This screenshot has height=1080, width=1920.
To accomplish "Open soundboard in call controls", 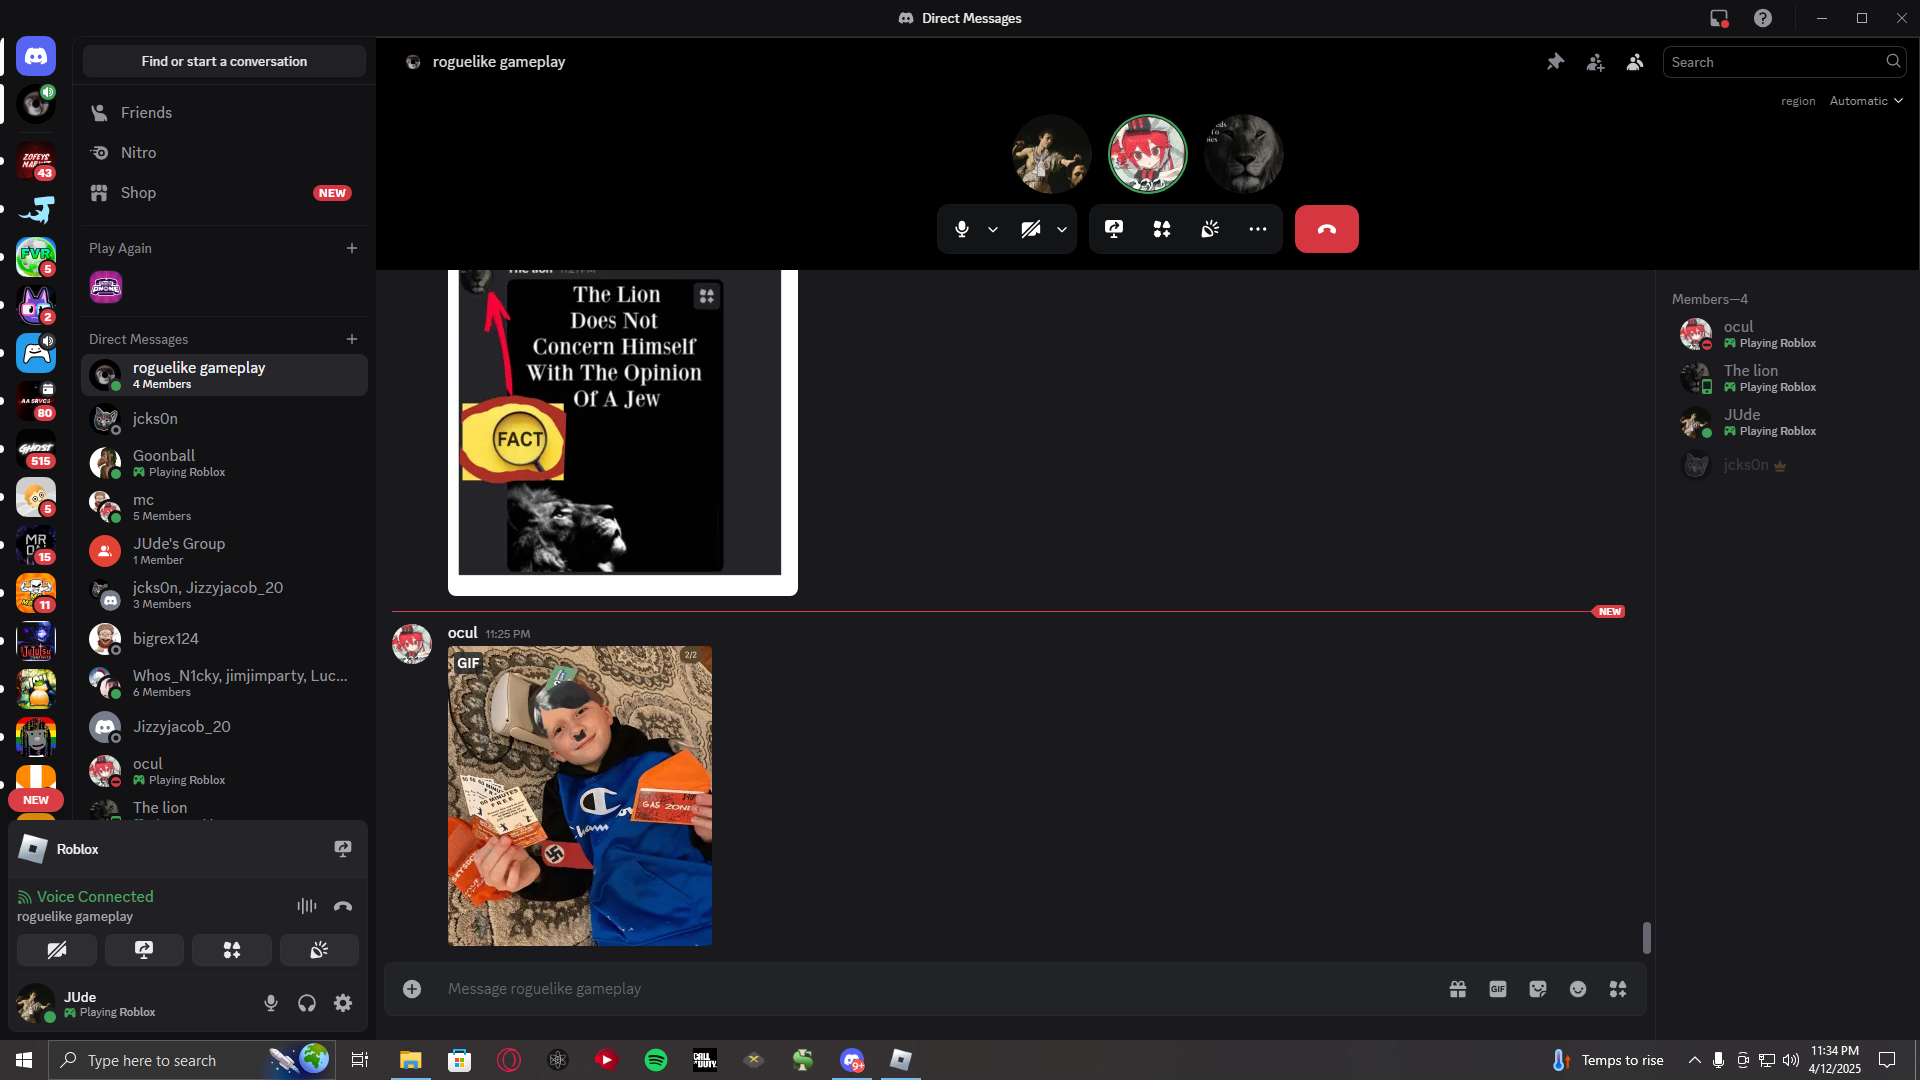I will [x=1210, y=229].
